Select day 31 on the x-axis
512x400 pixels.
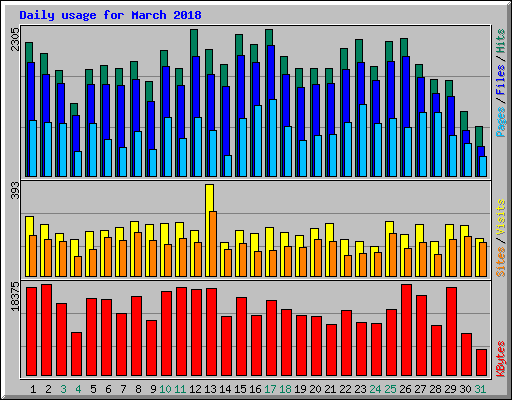click(480, 389)
